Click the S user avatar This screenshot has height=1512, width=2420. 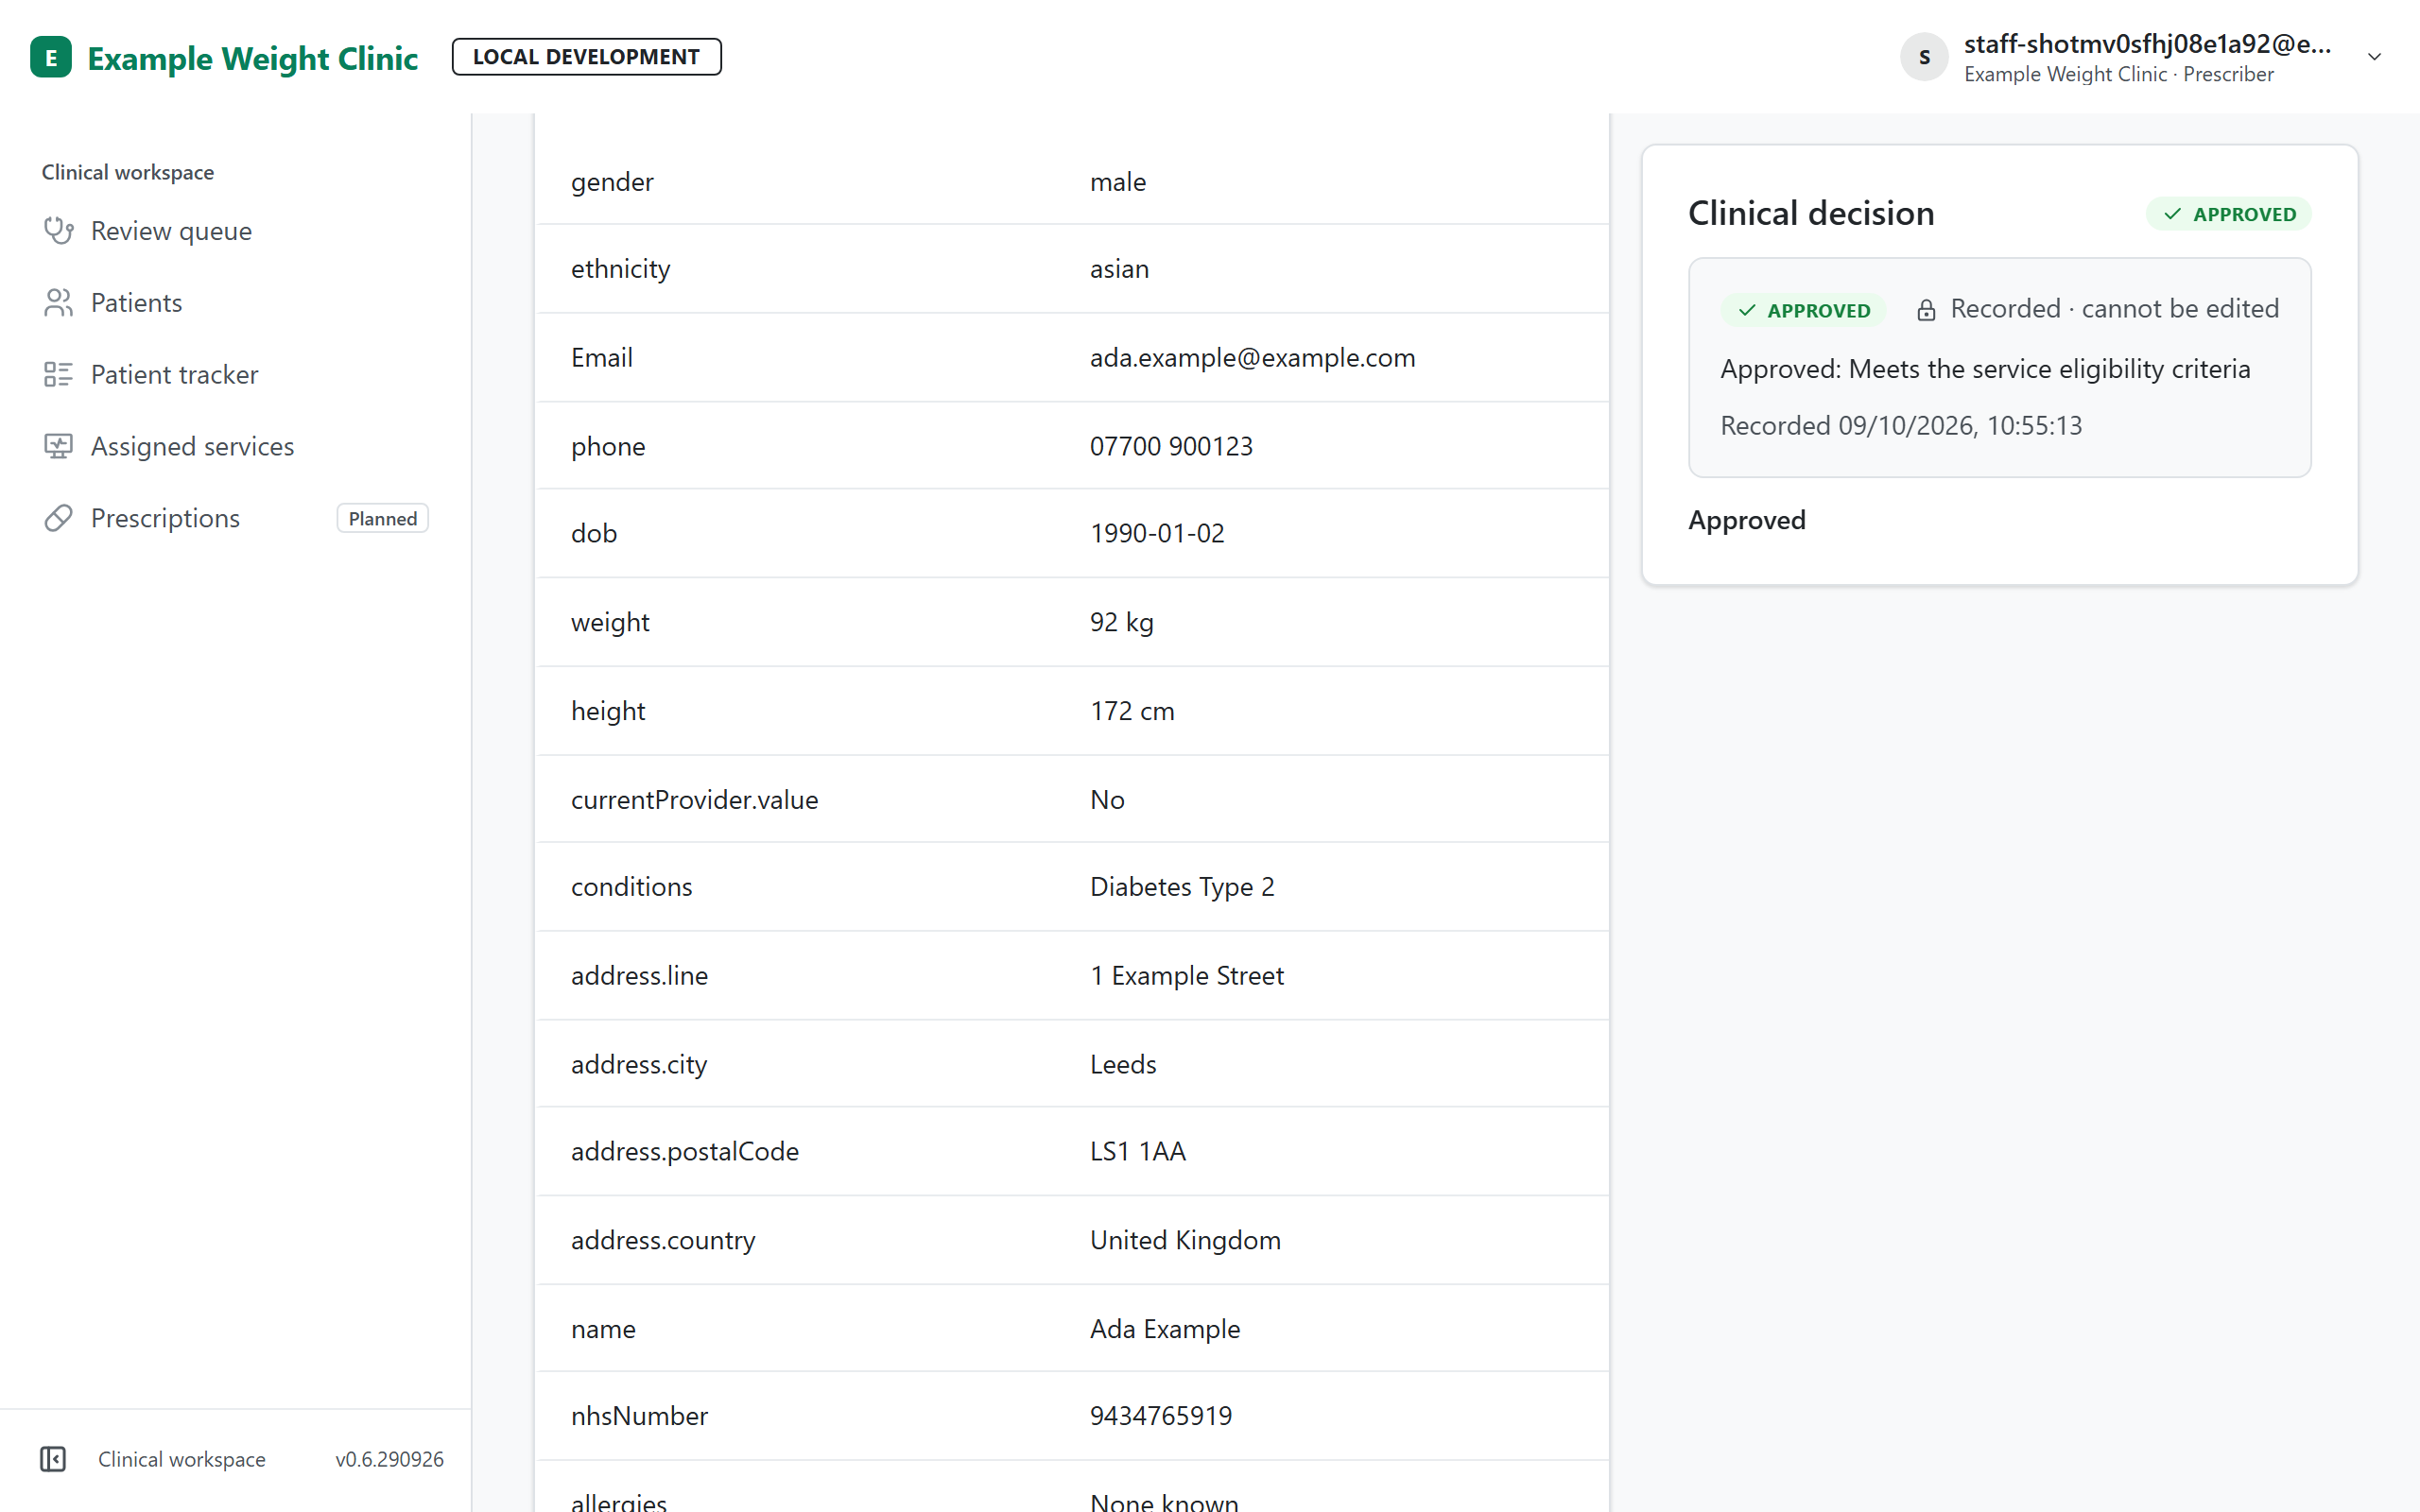[x=1923, y=57]
